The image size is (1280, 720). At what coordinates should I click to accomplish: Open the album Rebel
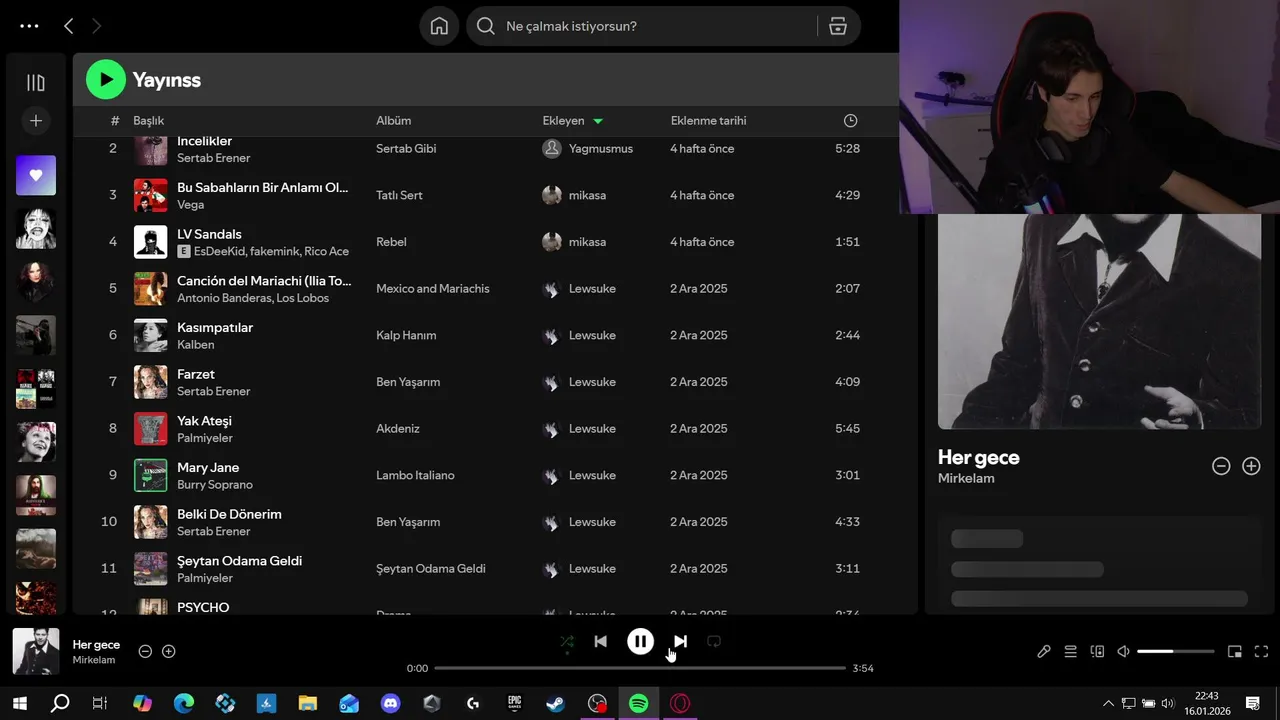[391, 242]
